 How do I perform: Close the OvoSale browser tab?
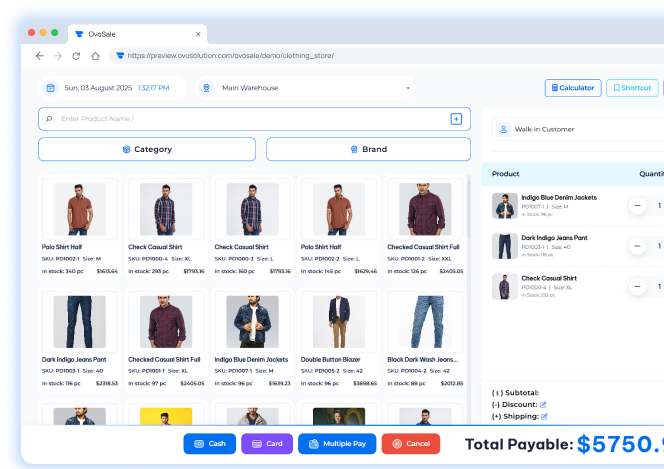(x=194, y=33)
